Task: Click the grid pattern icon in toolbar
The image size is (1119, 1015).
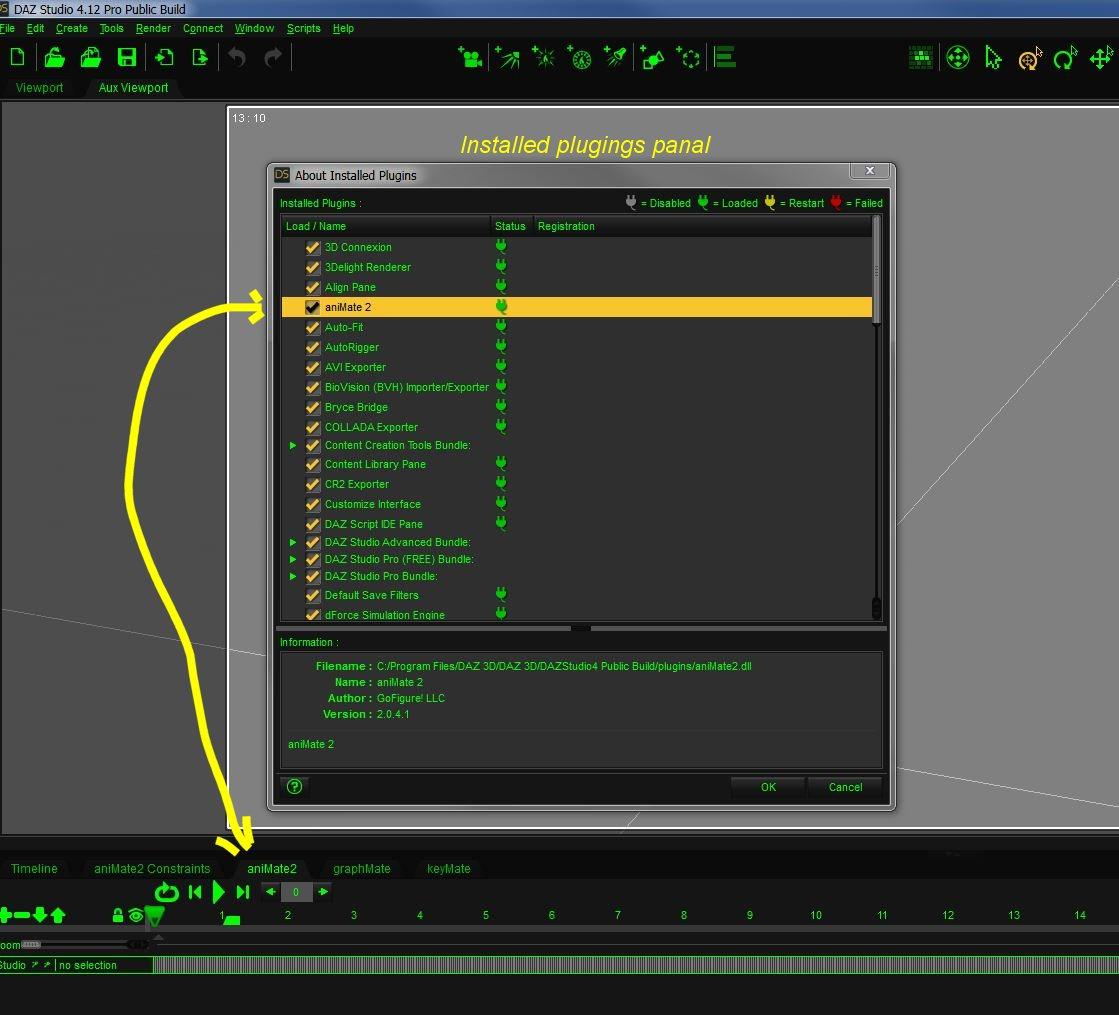Action: pos(921,57)
